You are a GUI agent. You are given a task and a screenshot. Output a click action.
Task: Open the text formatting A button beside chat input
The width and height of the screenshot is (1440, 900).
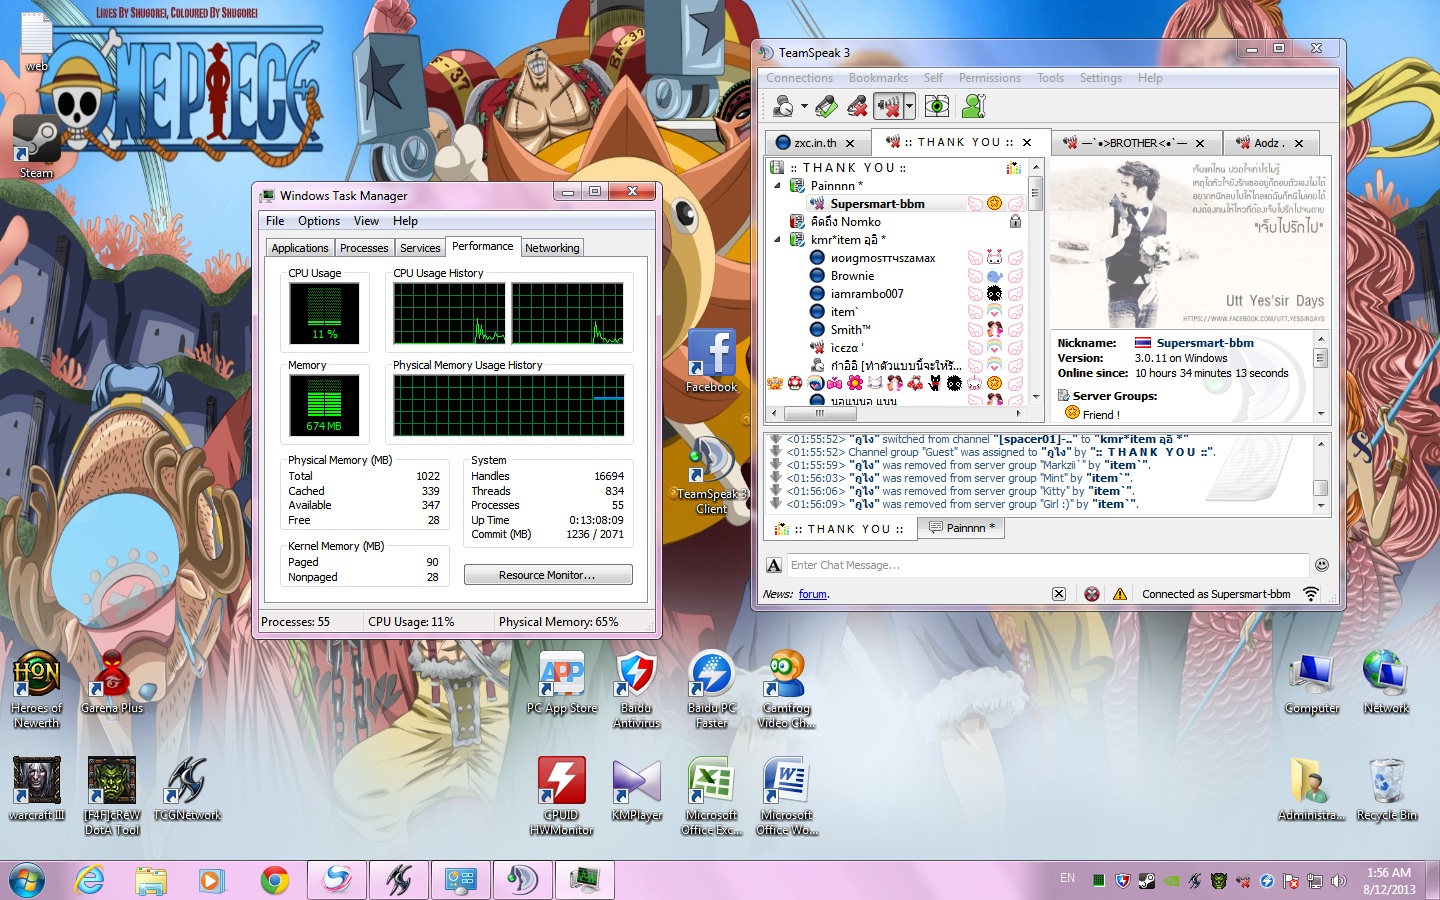[774, 565]
